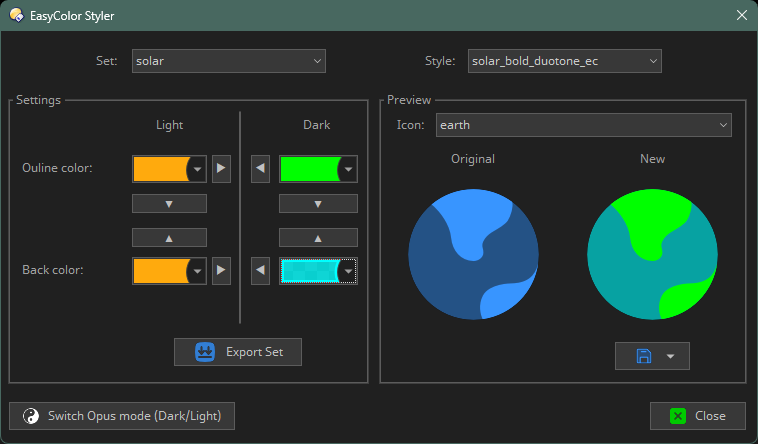Copy Dark outline color to Light using left arrow
Viewport: 758px width, 444px height.
click(x=261, y=169)
